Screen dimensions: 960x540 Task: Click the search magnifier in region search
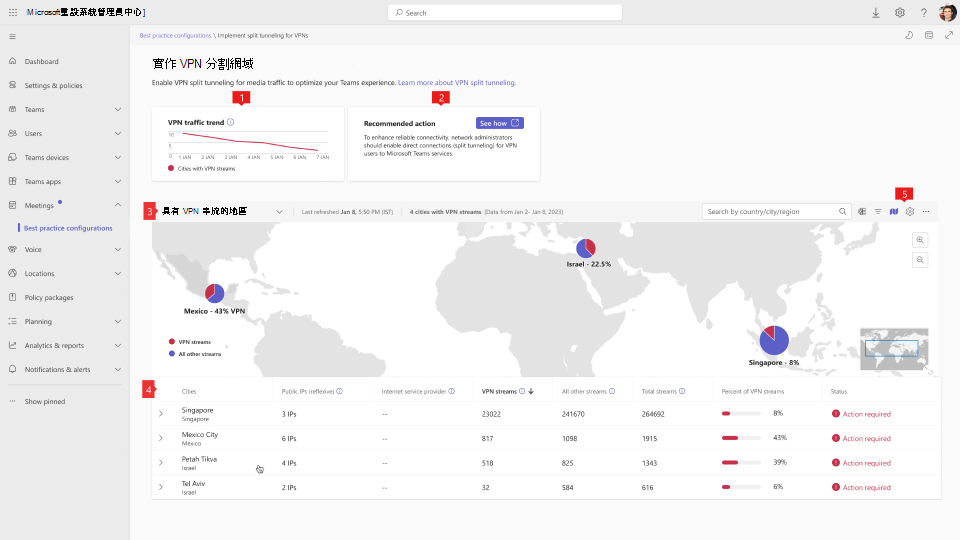point(842,211)
